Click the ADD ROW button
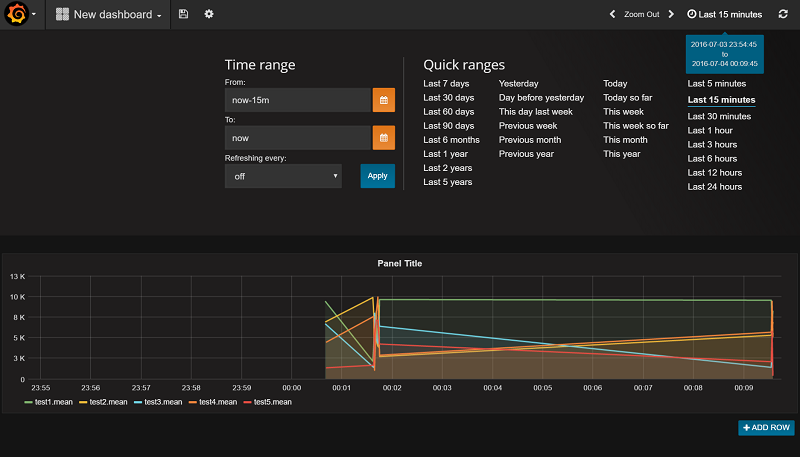 766,427
